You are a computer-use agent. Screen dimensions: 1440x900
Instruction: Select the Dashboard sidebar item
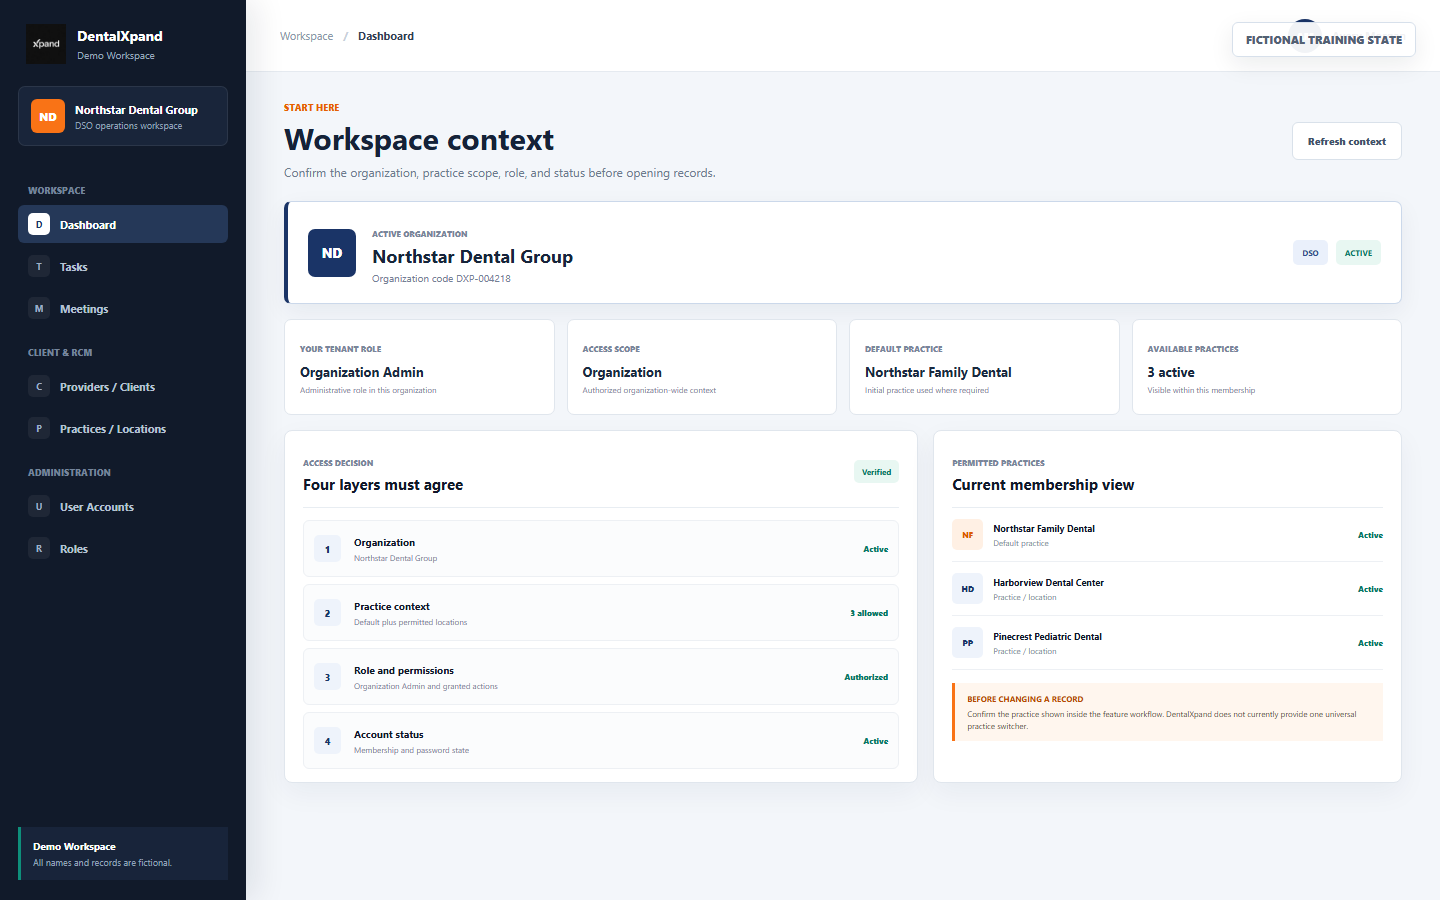[x=123, y=224]
